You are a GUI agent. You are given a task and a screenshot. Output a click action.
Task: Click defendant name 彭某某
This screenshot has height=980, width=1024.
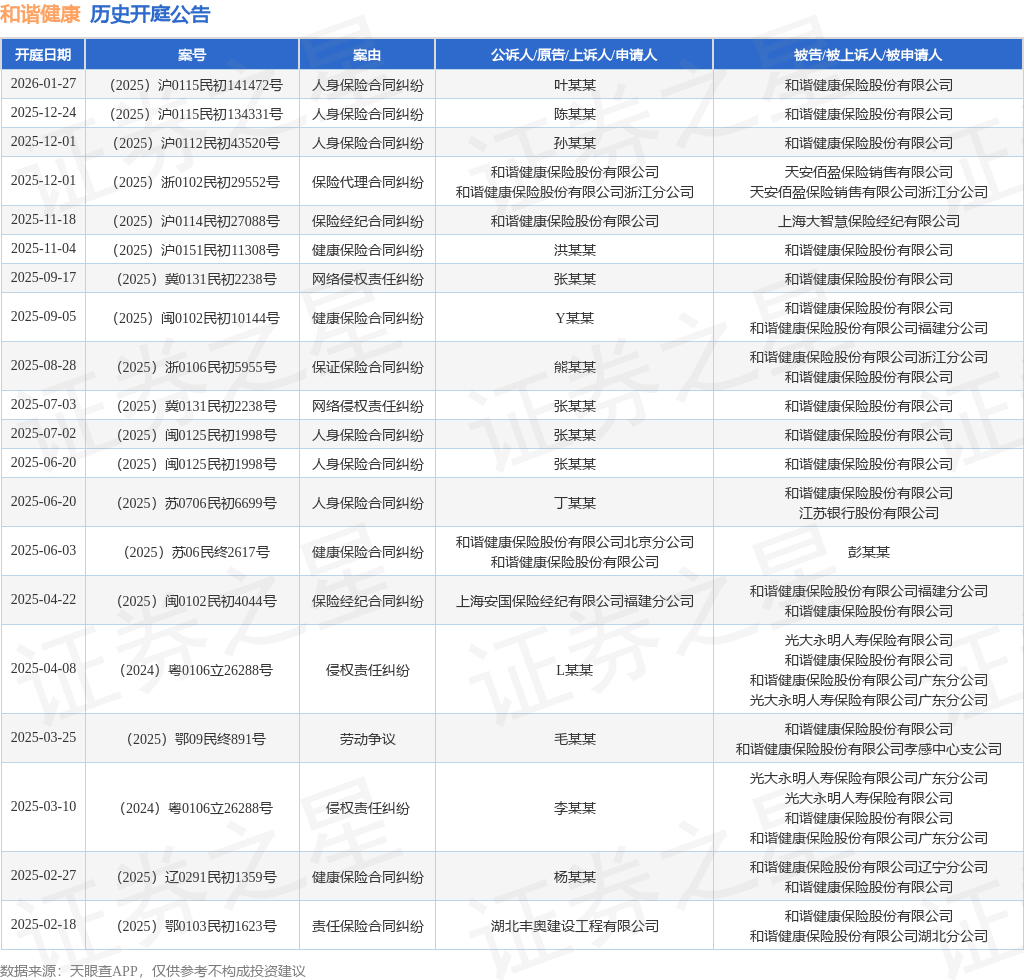click(x=869, y=552)
